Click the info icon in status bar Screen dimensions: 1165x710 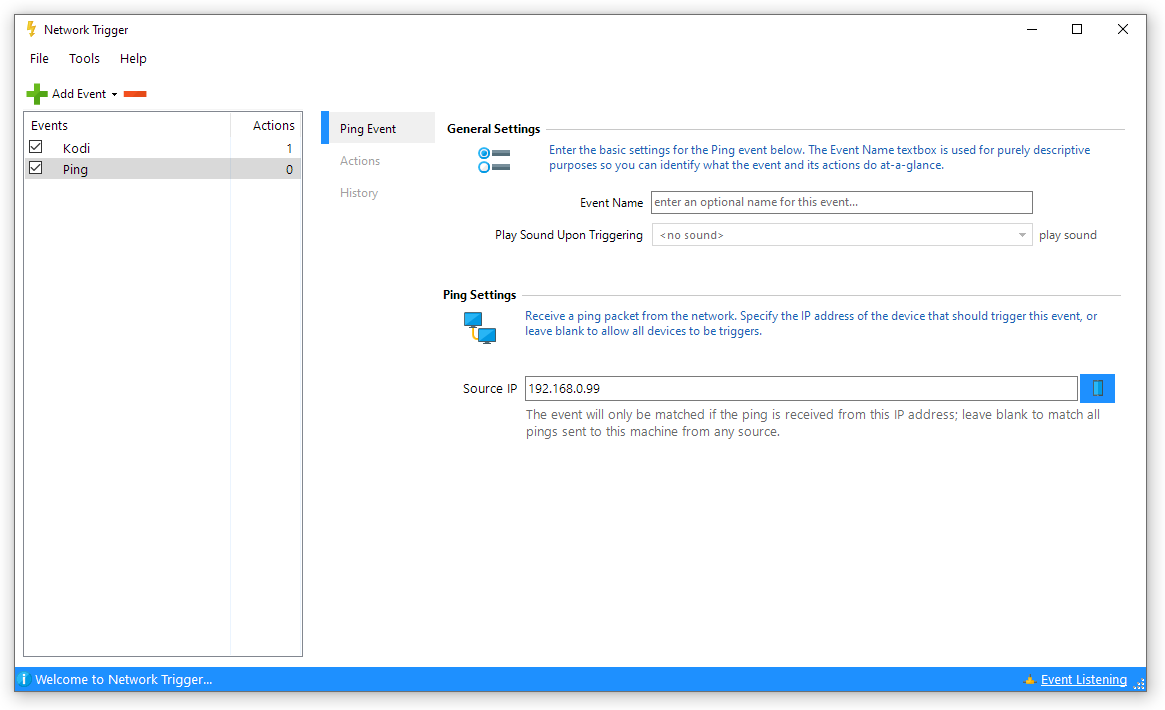[23, 680]
